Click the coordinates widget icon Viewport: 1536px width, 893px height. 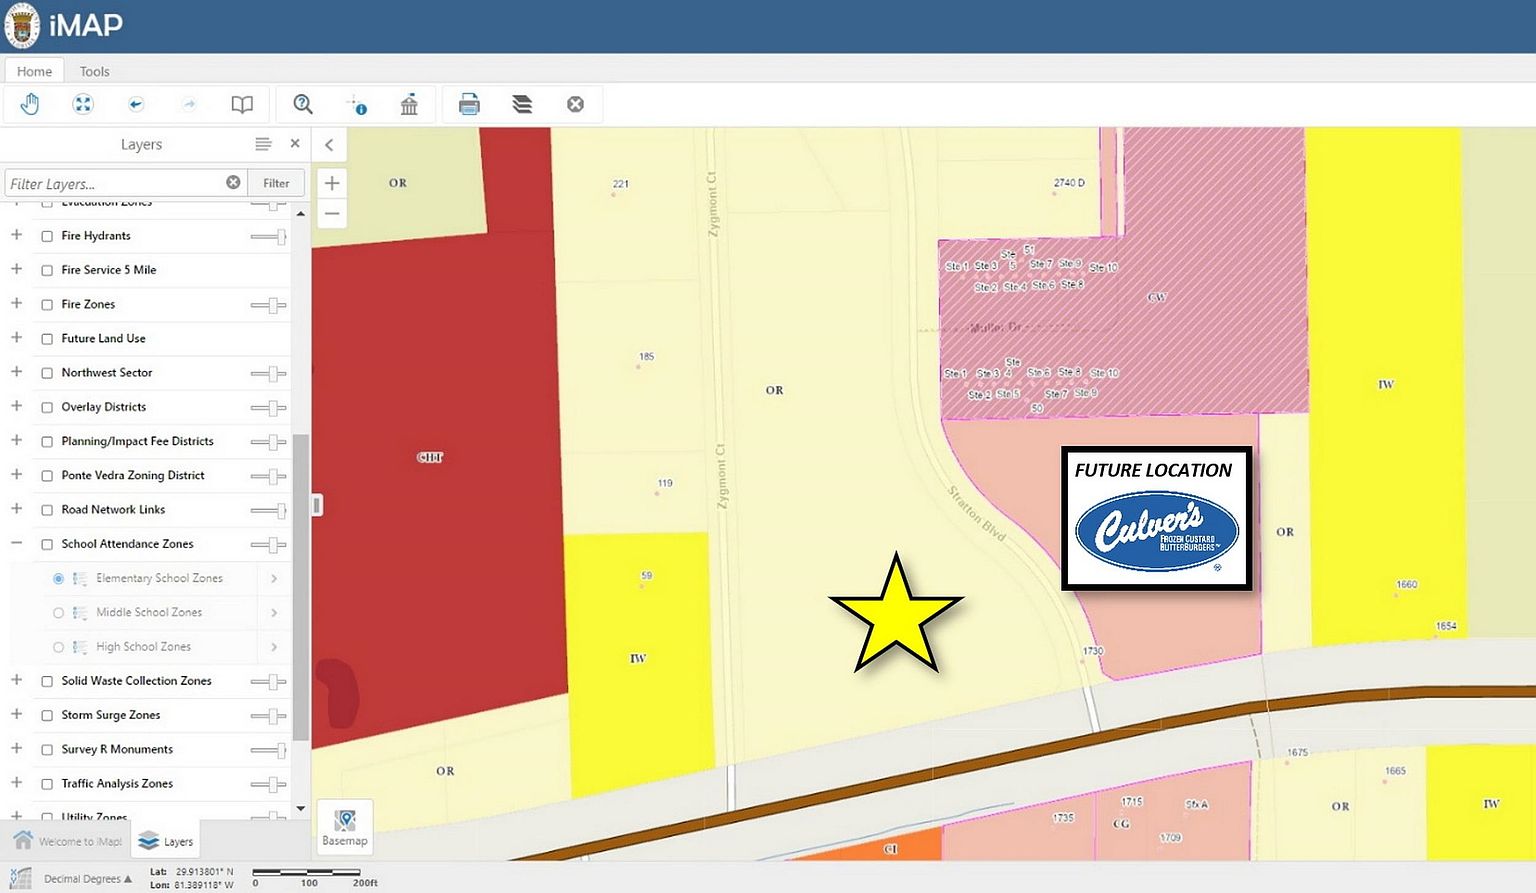tap(20, 878)
